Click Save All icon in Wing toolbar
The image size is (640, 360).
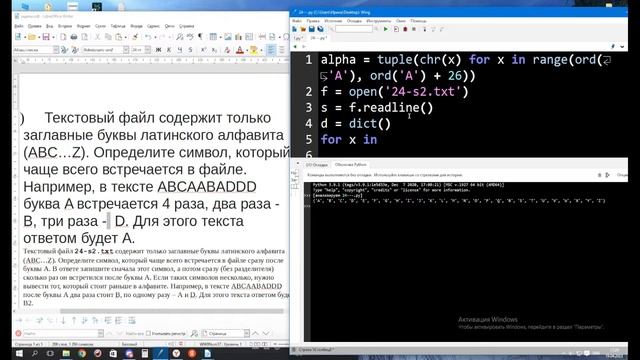coord(320,29)
